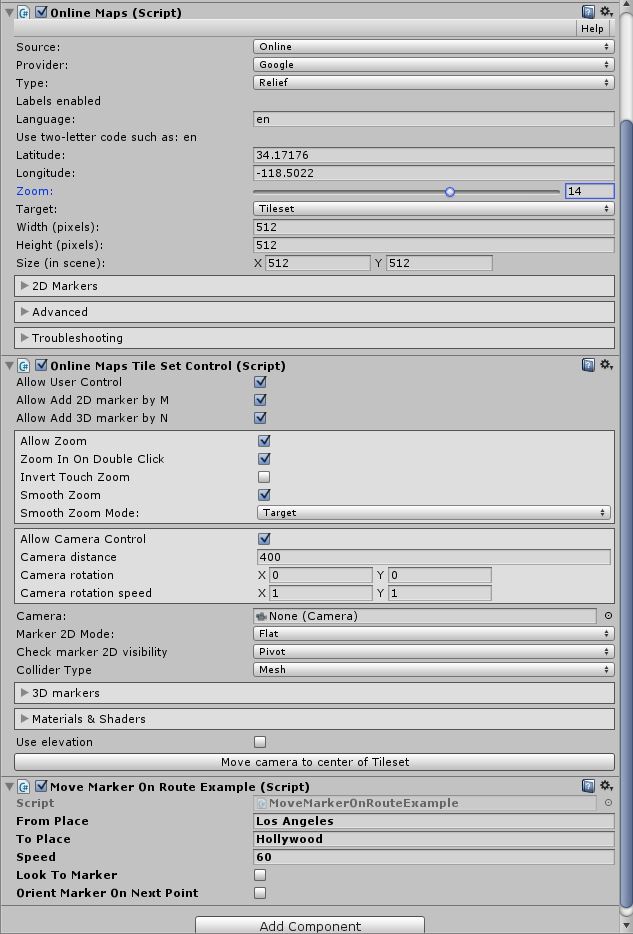Enable Use elevation checkbox

click(260, 742)
